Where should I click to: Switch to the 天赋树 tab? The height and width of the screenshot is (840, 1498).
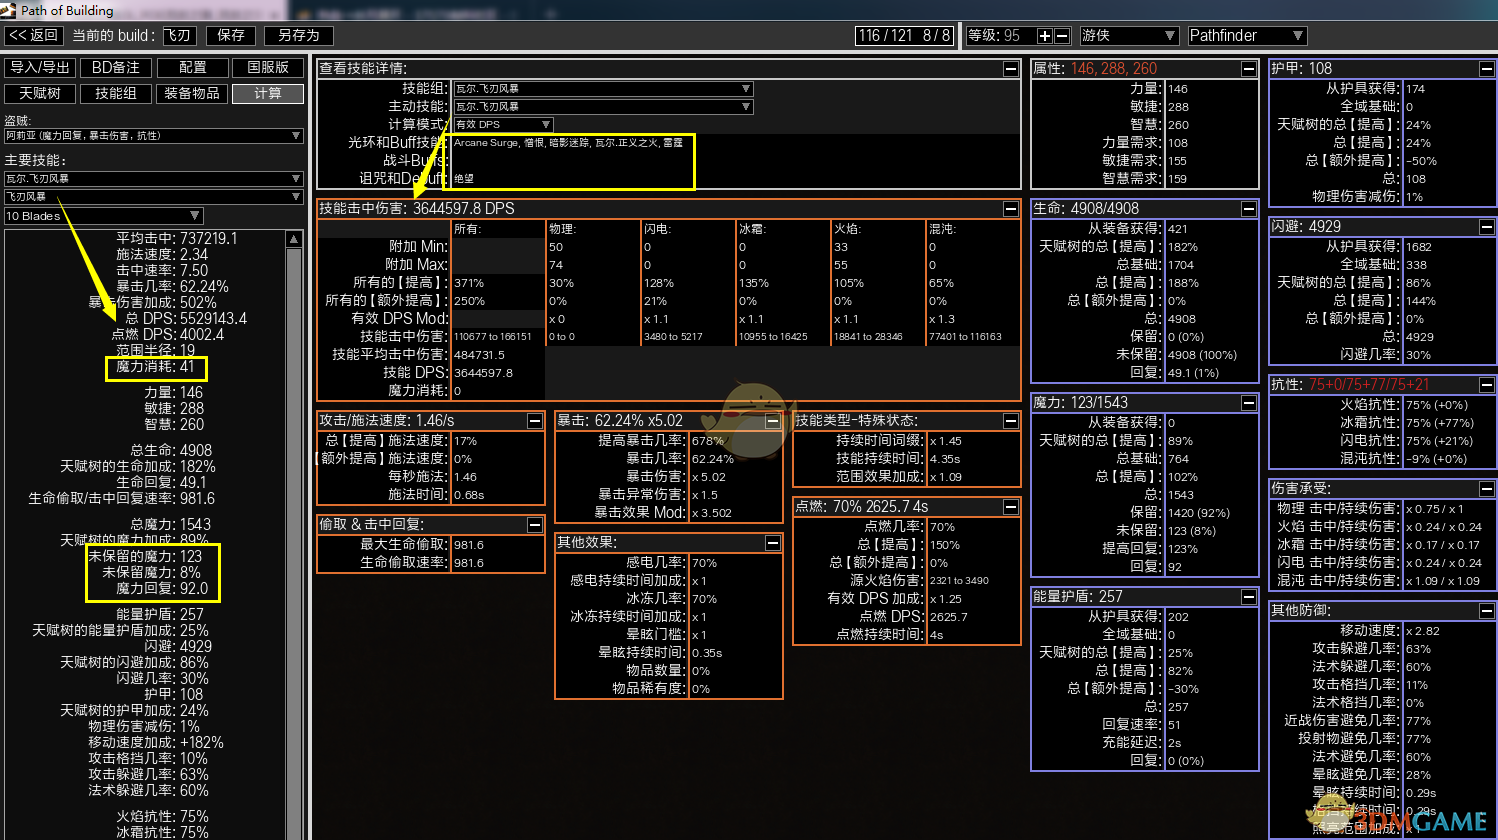(40, 94)
